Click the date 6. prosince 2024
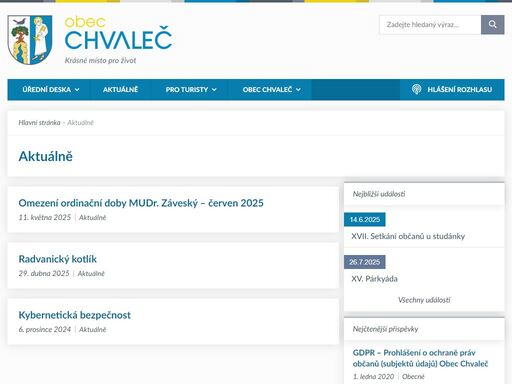Image resolution: width=512 pixels, height=384 pixels. (45, 329)
